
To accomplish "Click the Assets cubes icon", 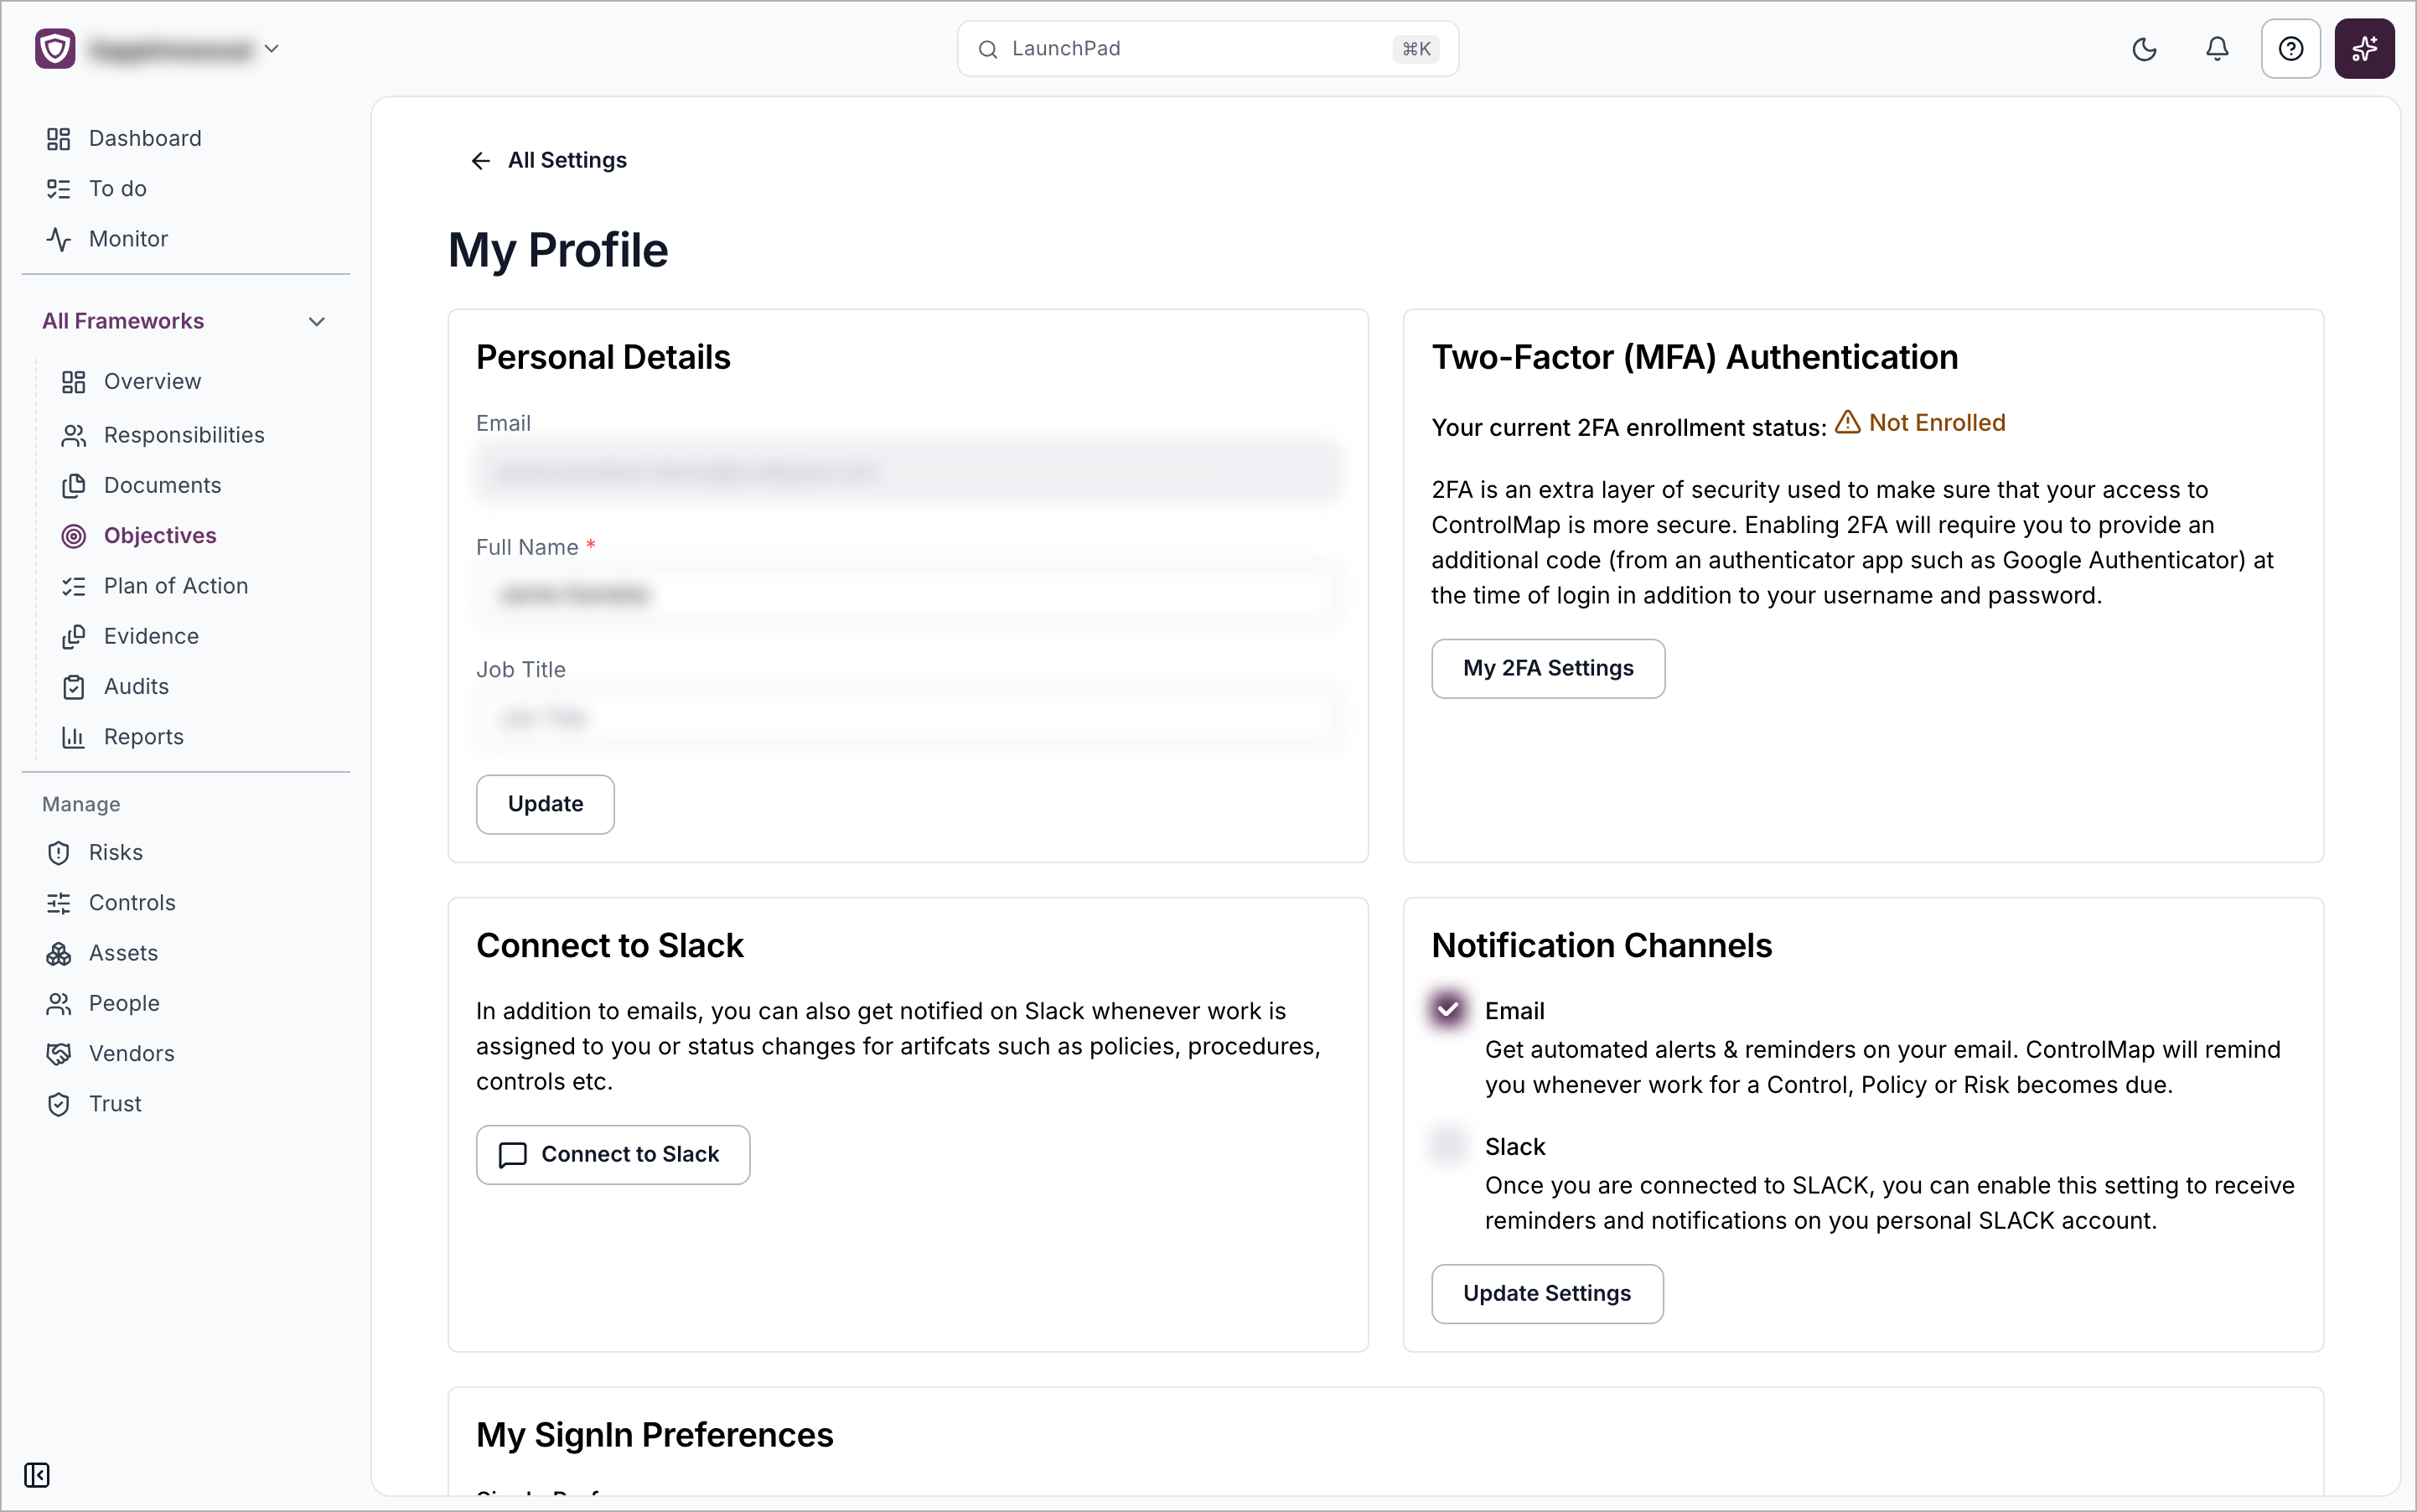I will (59, 954).
